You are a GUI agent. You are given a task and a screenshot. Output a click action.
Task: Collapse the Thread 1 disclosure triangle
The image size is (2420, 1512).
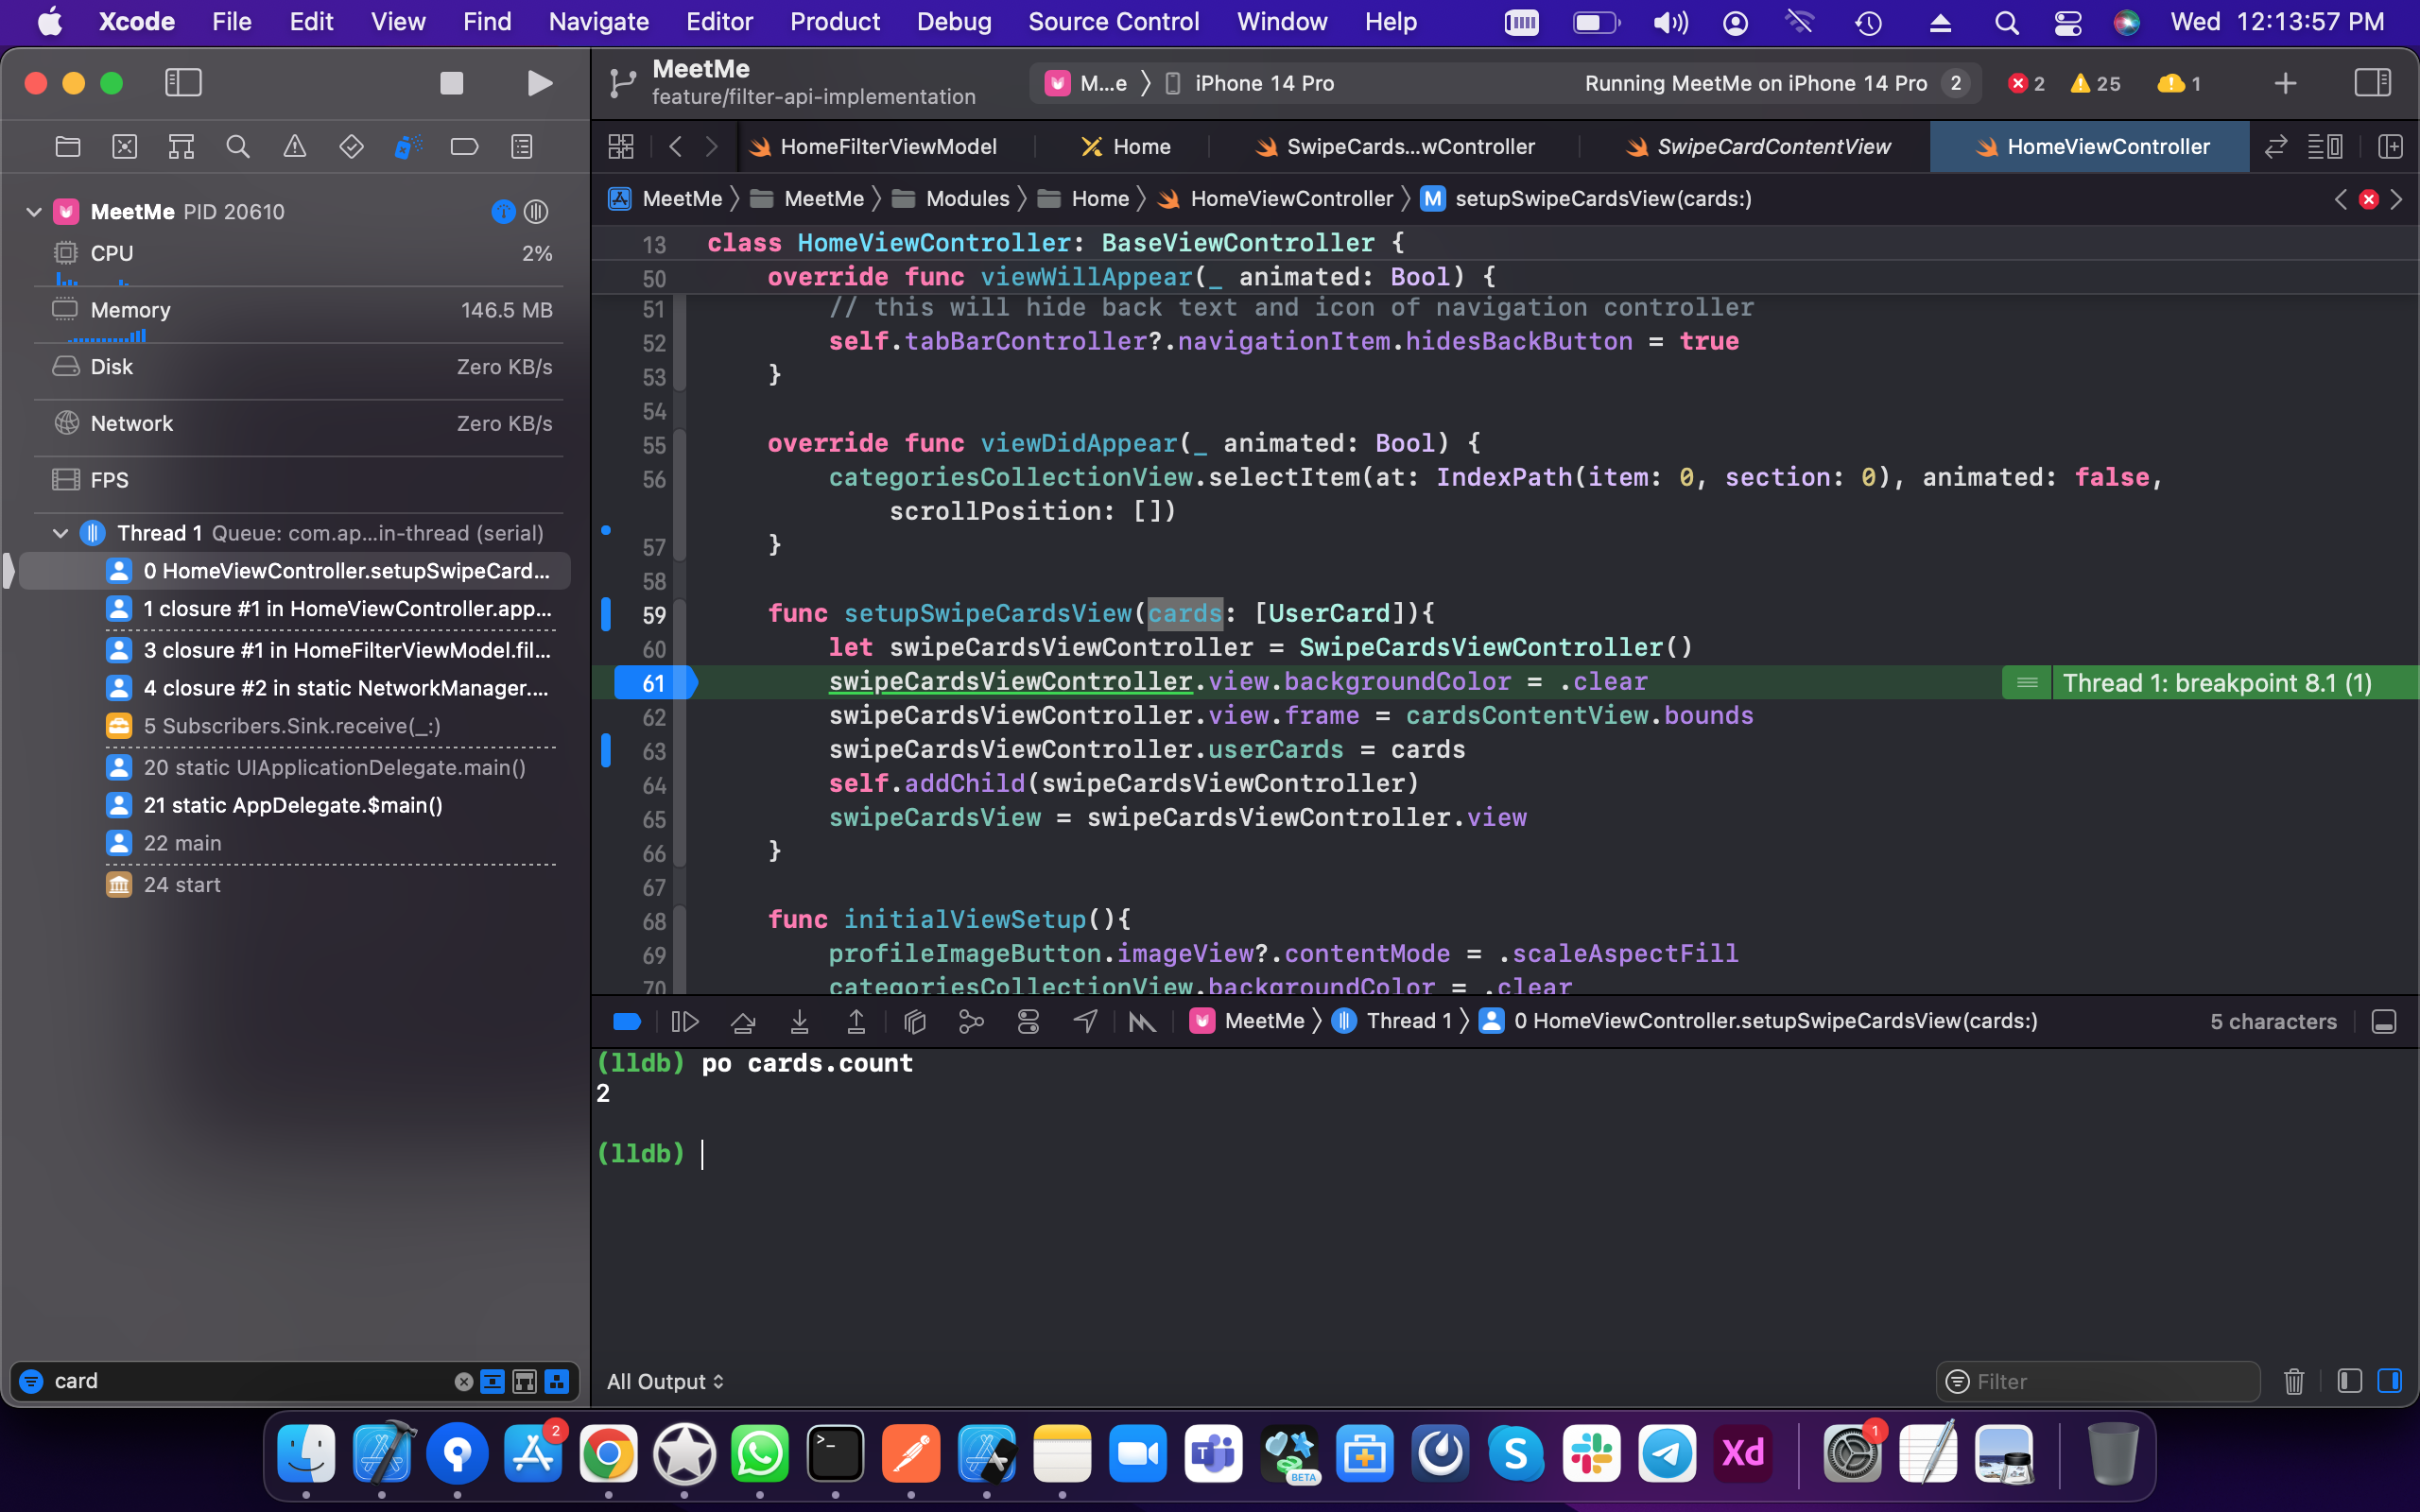60,533
